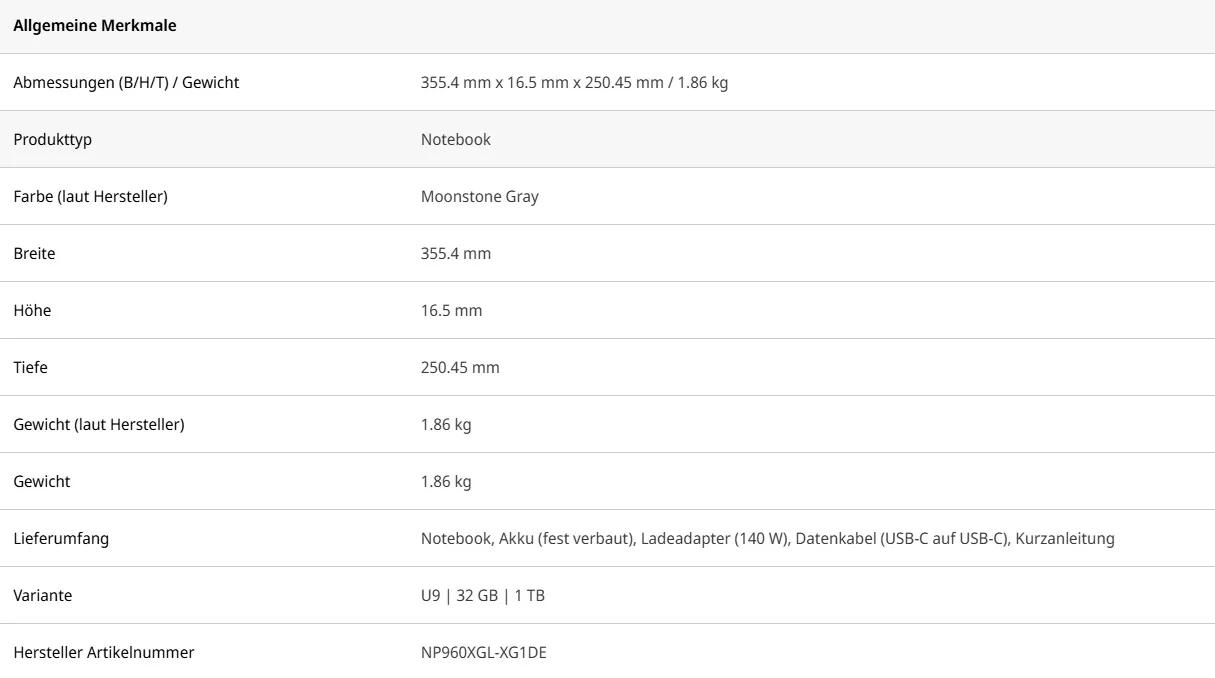
Task: Click the Notebook product type value
Action: coord(455,140)
